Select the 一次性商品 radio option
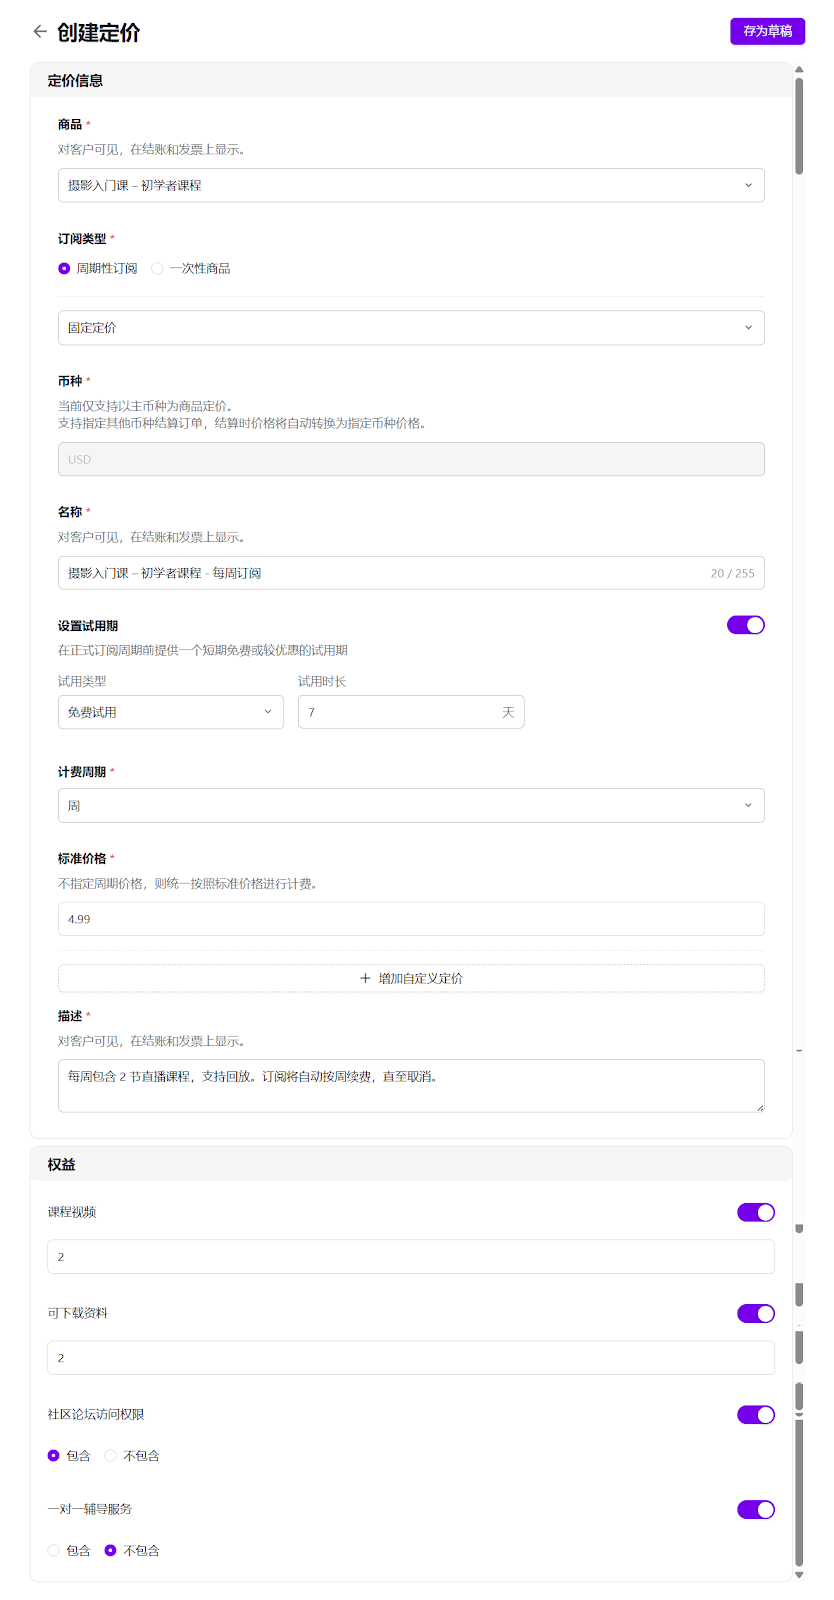This screenshot has height=1600, width=834. (158, 268)
